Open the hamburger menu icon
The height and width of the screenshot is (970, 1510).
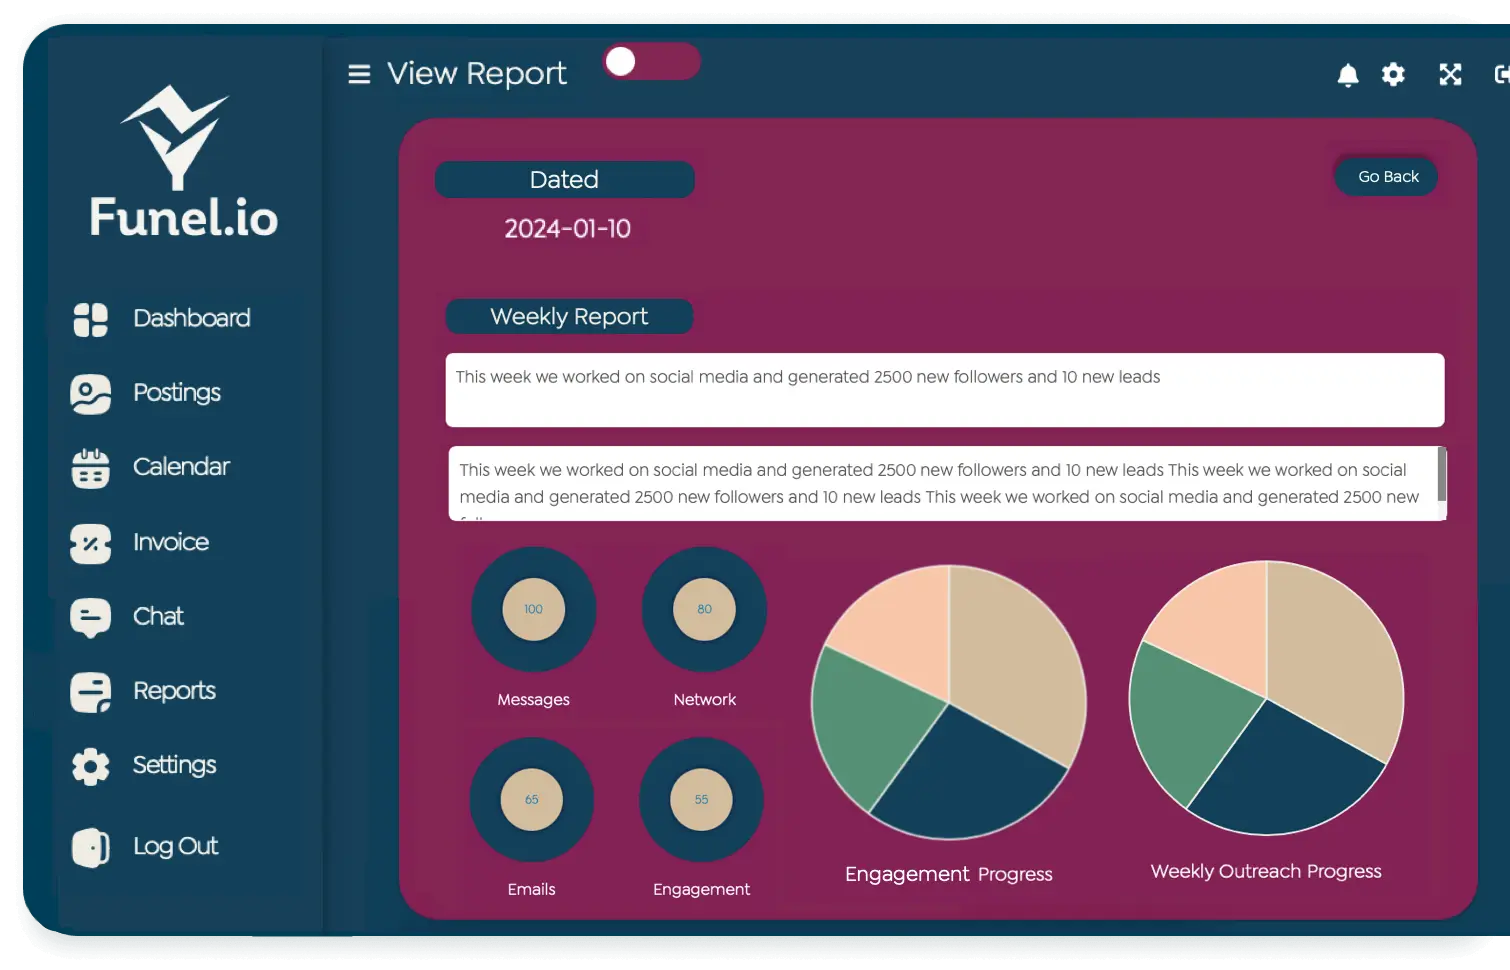click(x=359, y=74)
